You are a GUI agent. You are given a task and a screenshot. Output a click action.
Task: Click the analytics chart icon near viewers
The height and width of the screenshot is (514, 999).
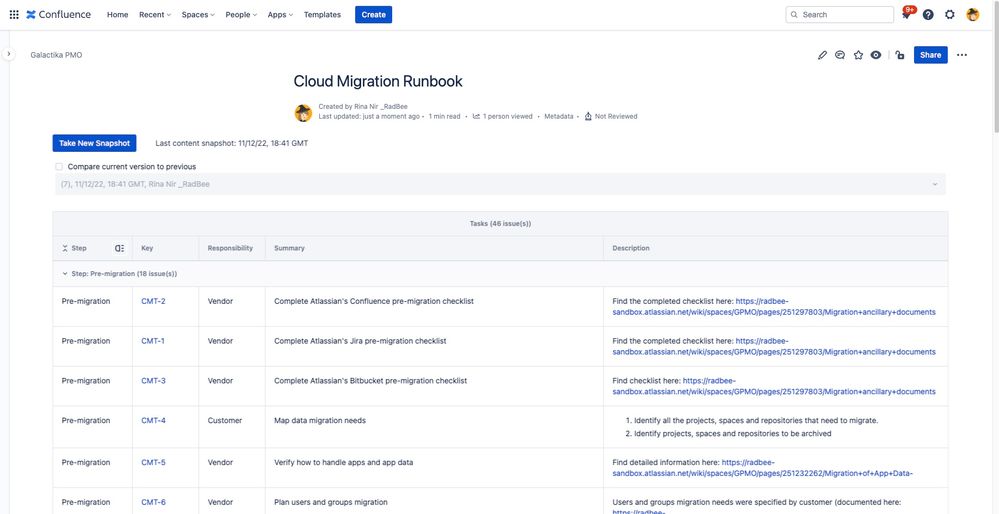[x=476, y=117]
